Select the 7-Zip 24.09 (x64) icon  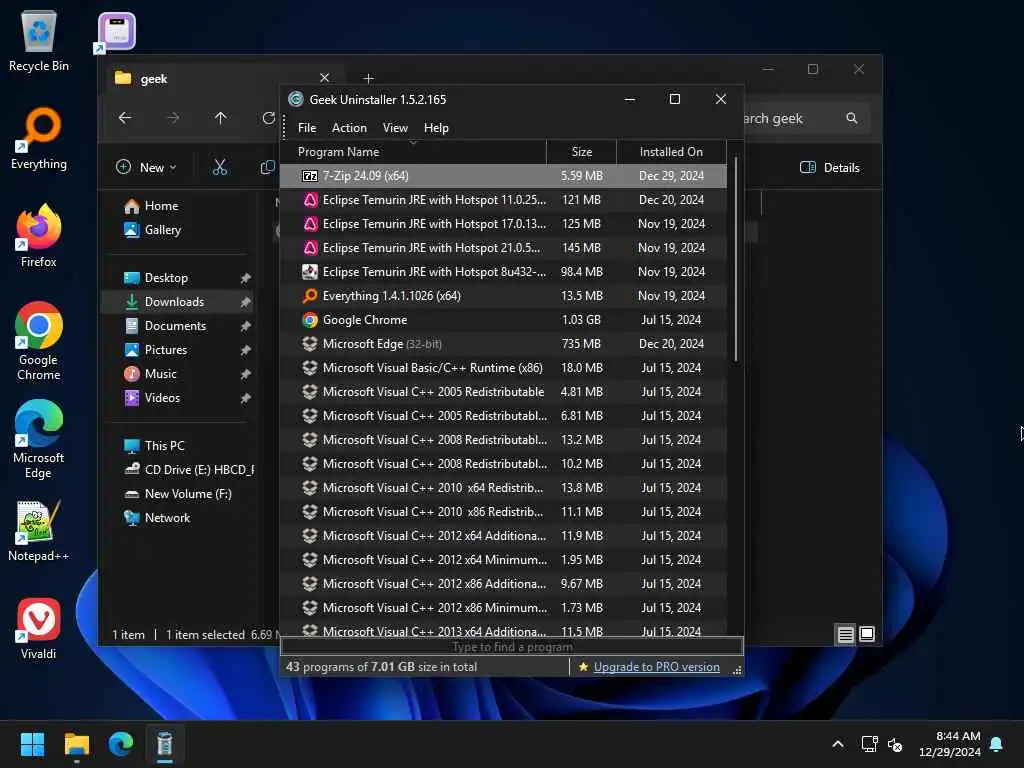click(310, 176)
